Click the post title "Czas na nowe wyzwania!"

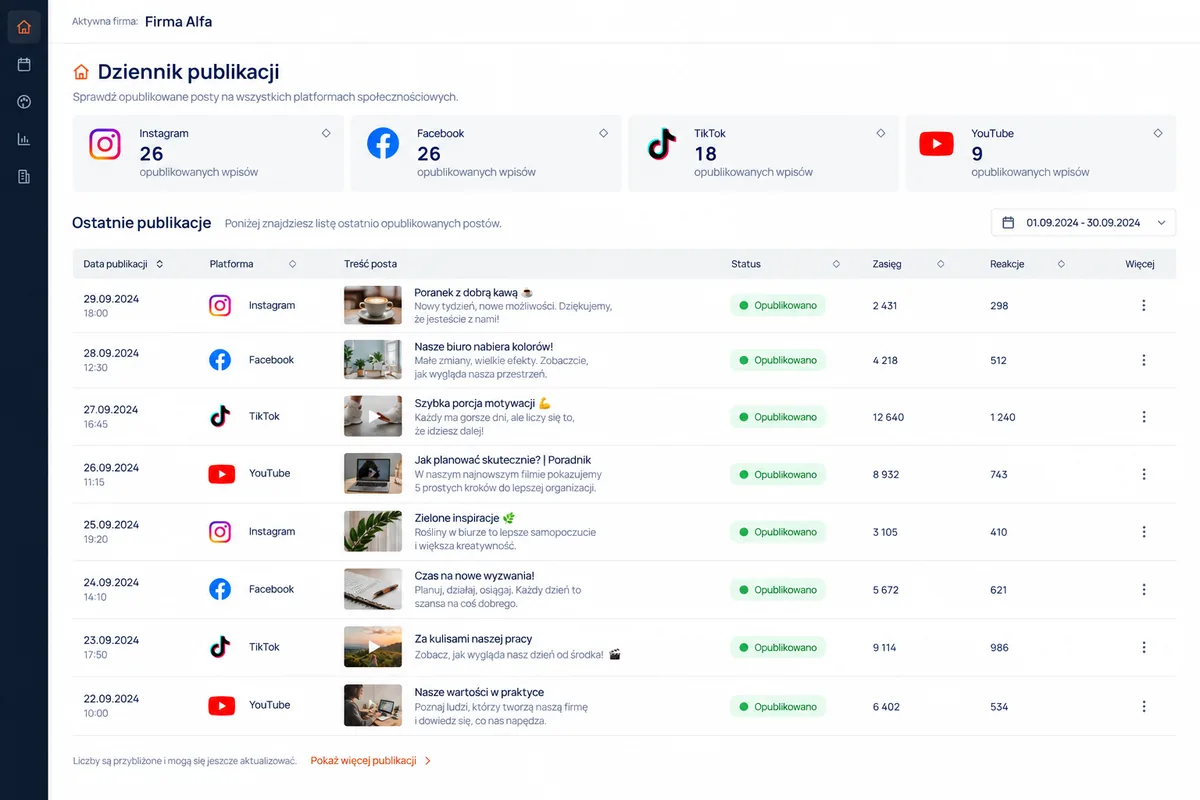[474, 576]
